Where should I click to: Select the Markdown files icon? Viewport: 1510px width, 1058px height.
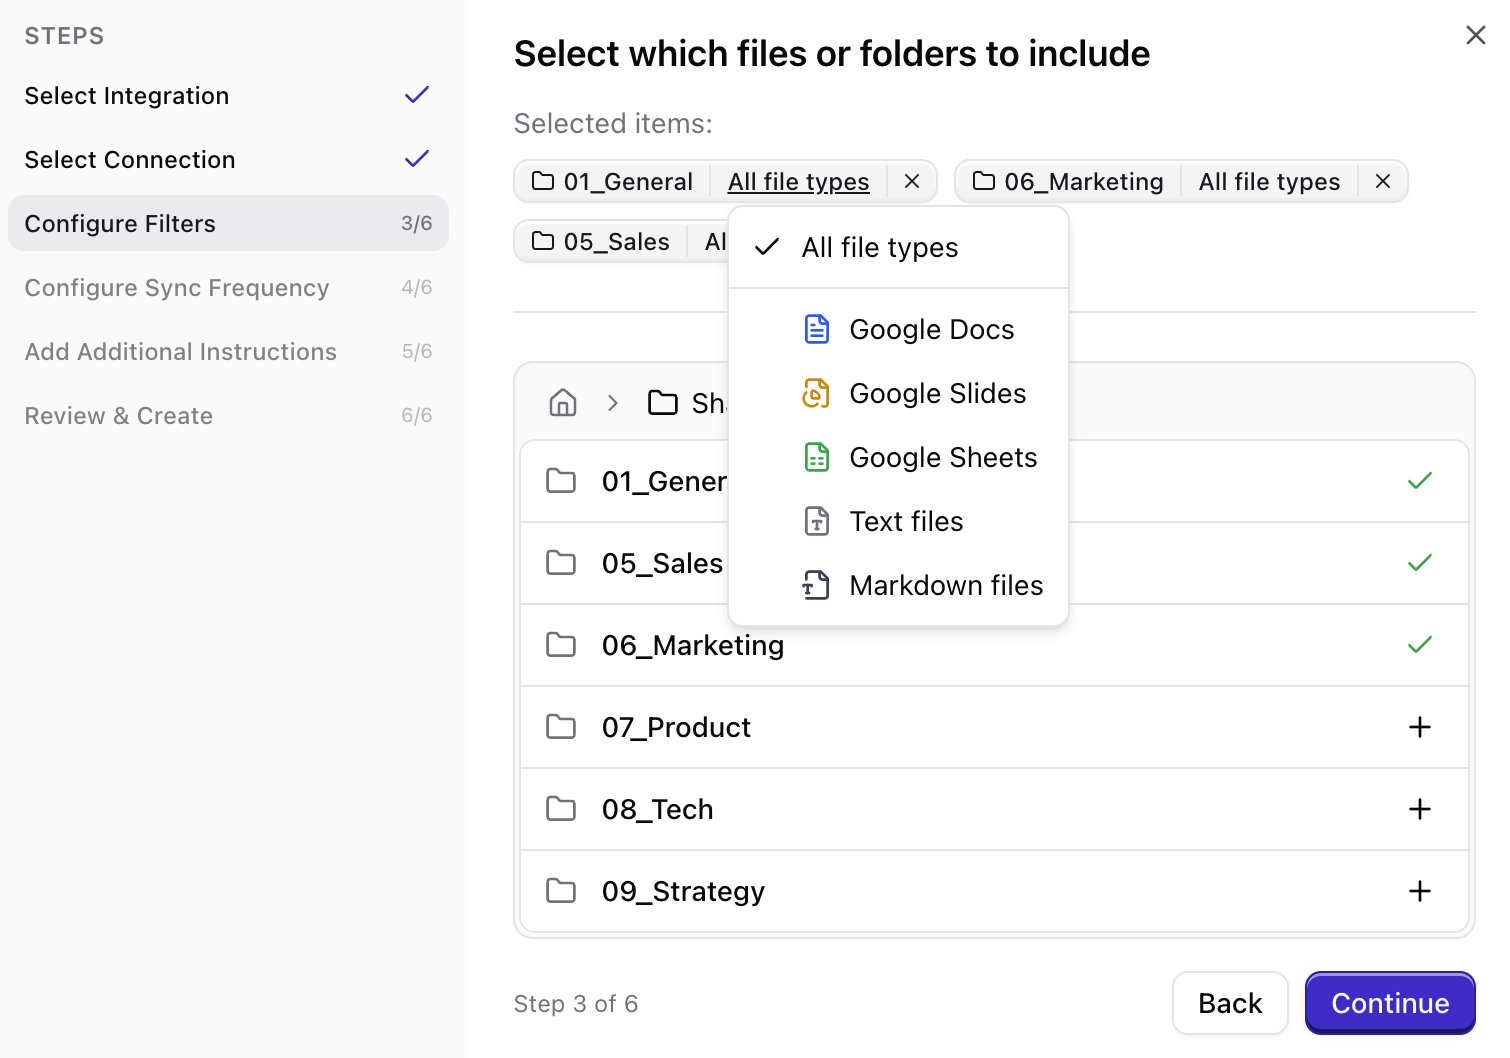click(815, 585)
